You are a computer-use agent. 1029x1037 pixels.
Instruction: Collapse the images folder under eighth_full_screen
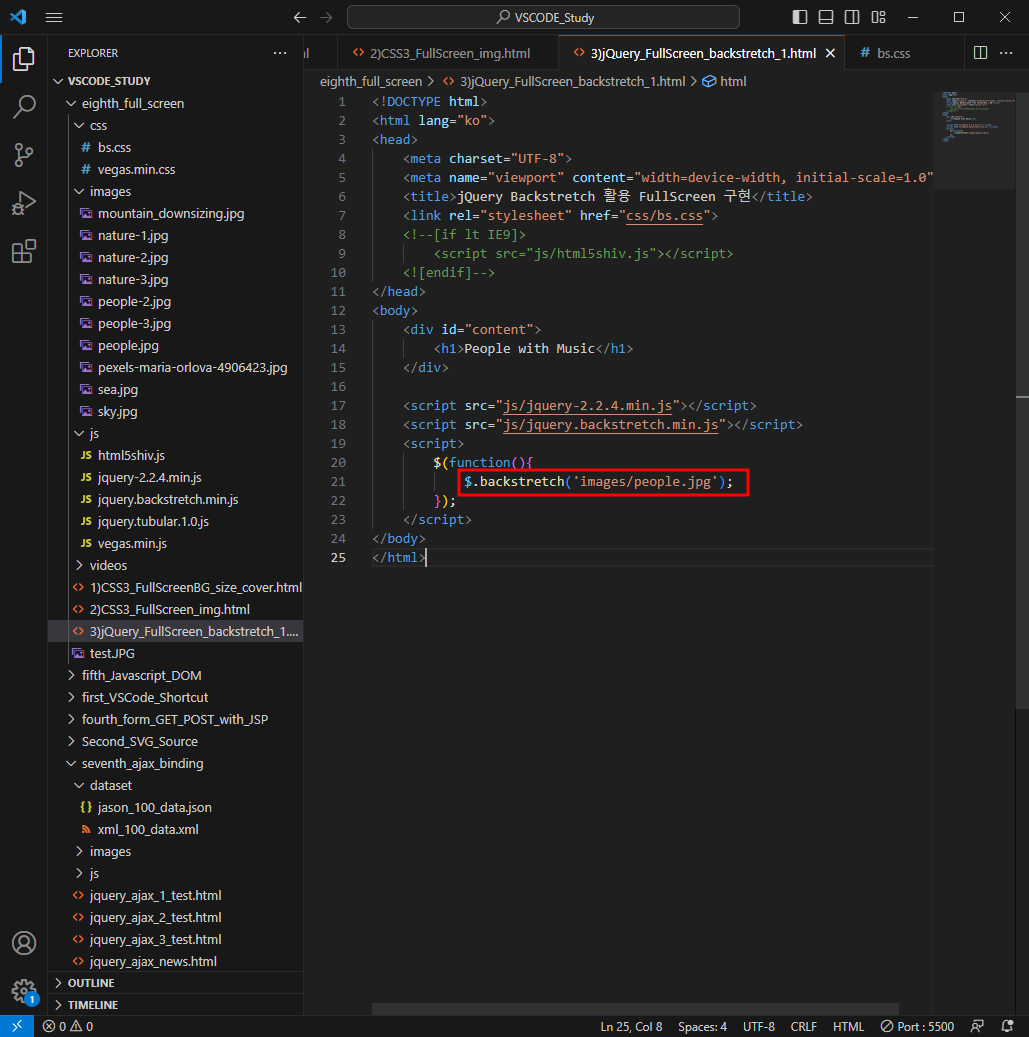[x=176, y=192]
